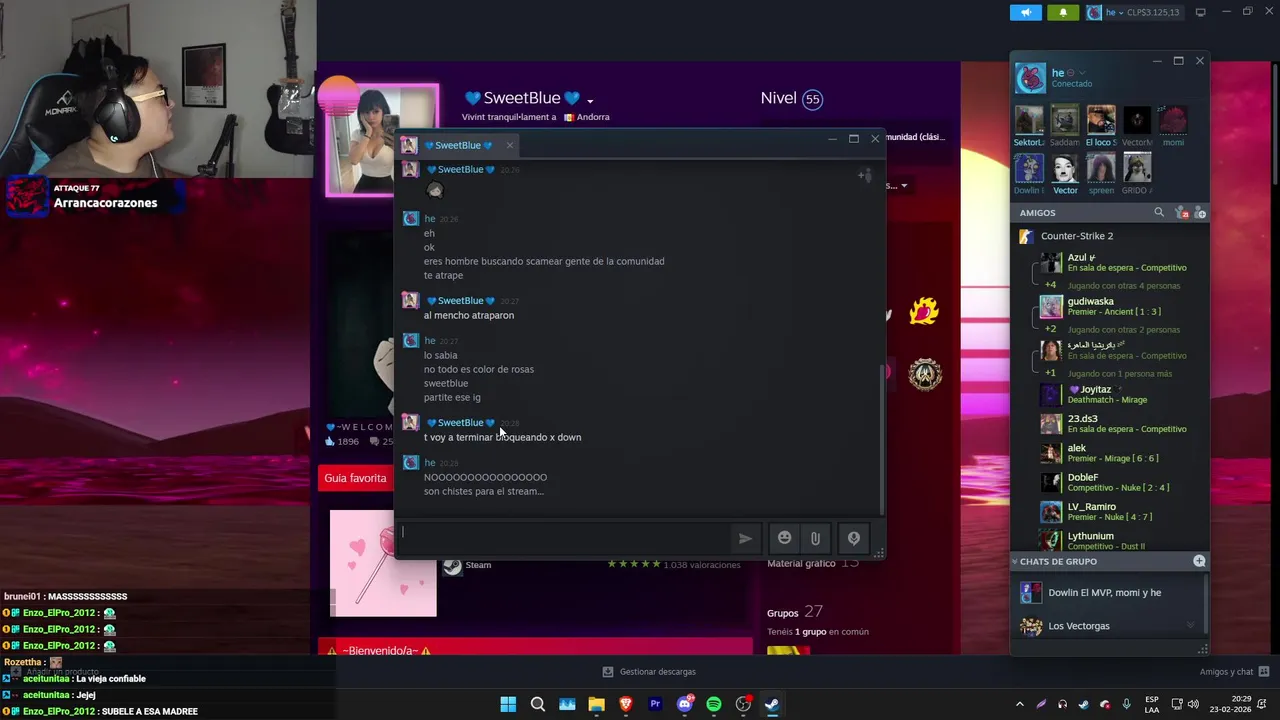
Task: Click the chat message input field
Action: pyautogui.click(x=565, y=537)
